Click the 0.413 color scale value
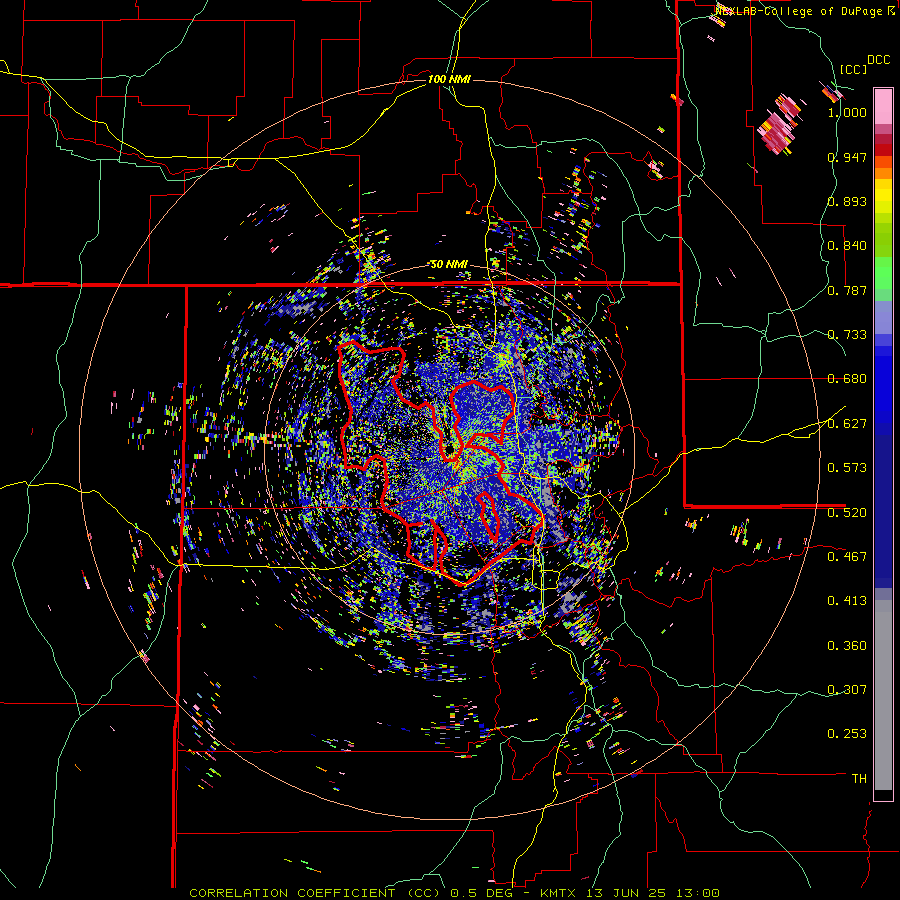The width and height of the screenshot is (900, 900). click(x=847, y=601)
